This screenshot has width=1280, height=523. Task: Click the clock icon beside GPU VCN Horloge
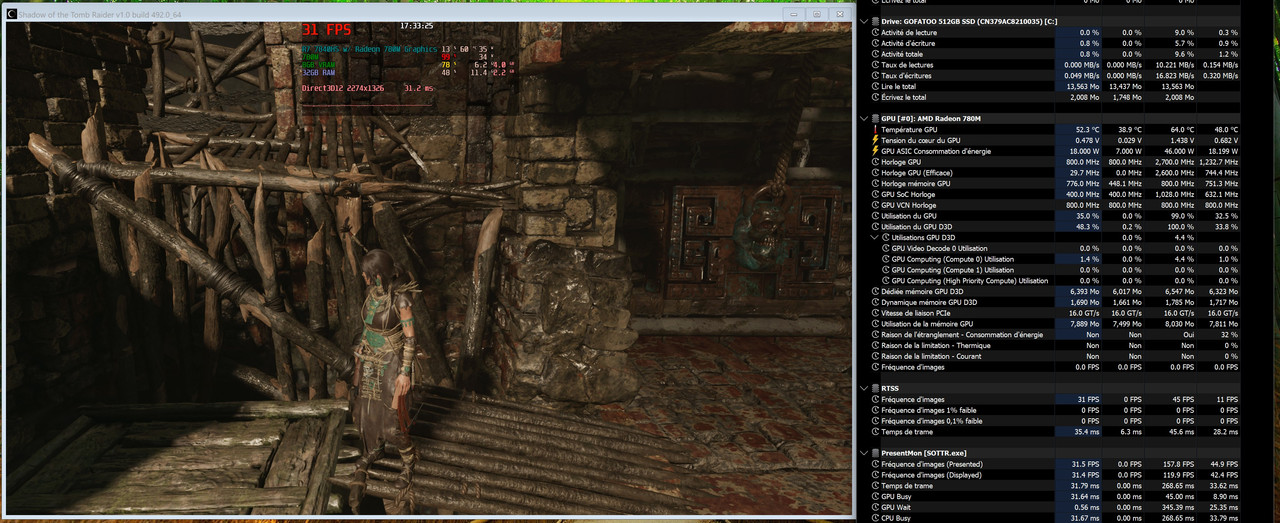coord(876,205)
